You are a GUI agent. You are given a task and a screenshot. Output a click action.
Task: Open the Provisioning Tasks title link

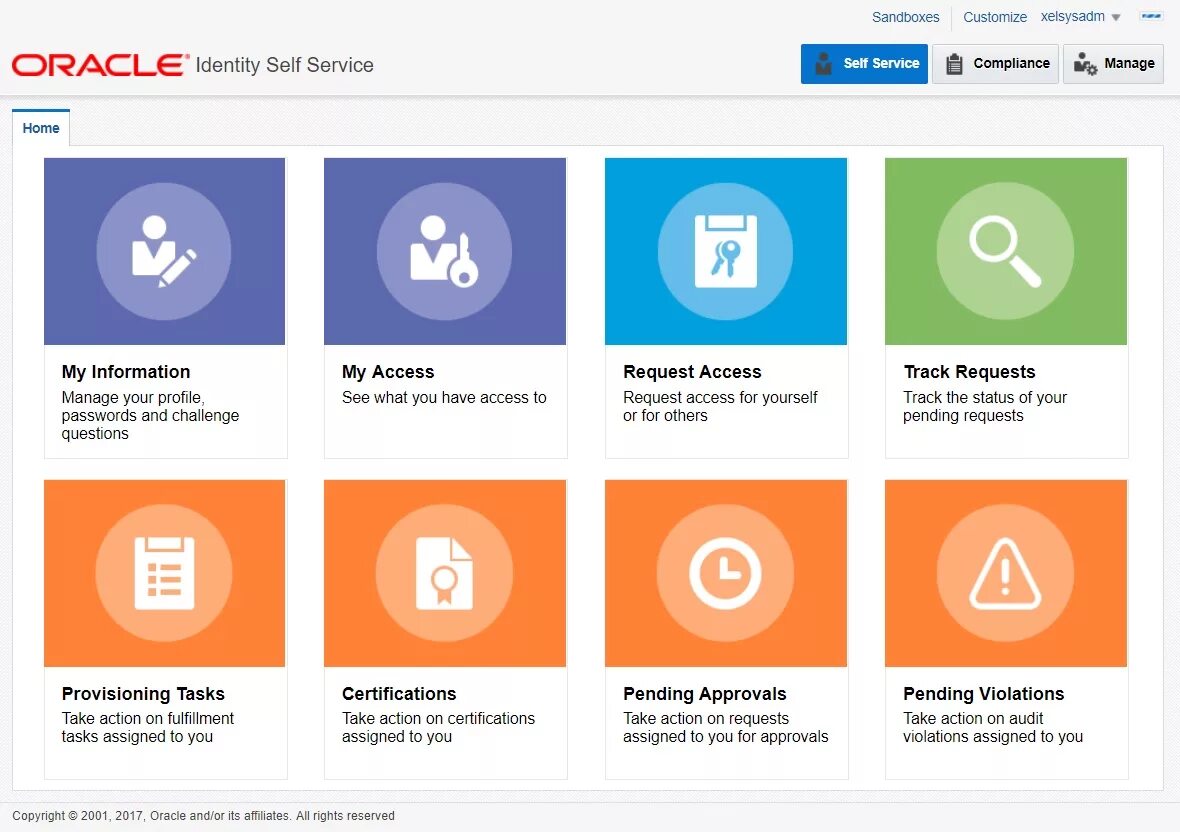pyautogui.click(x=143, y=694)
